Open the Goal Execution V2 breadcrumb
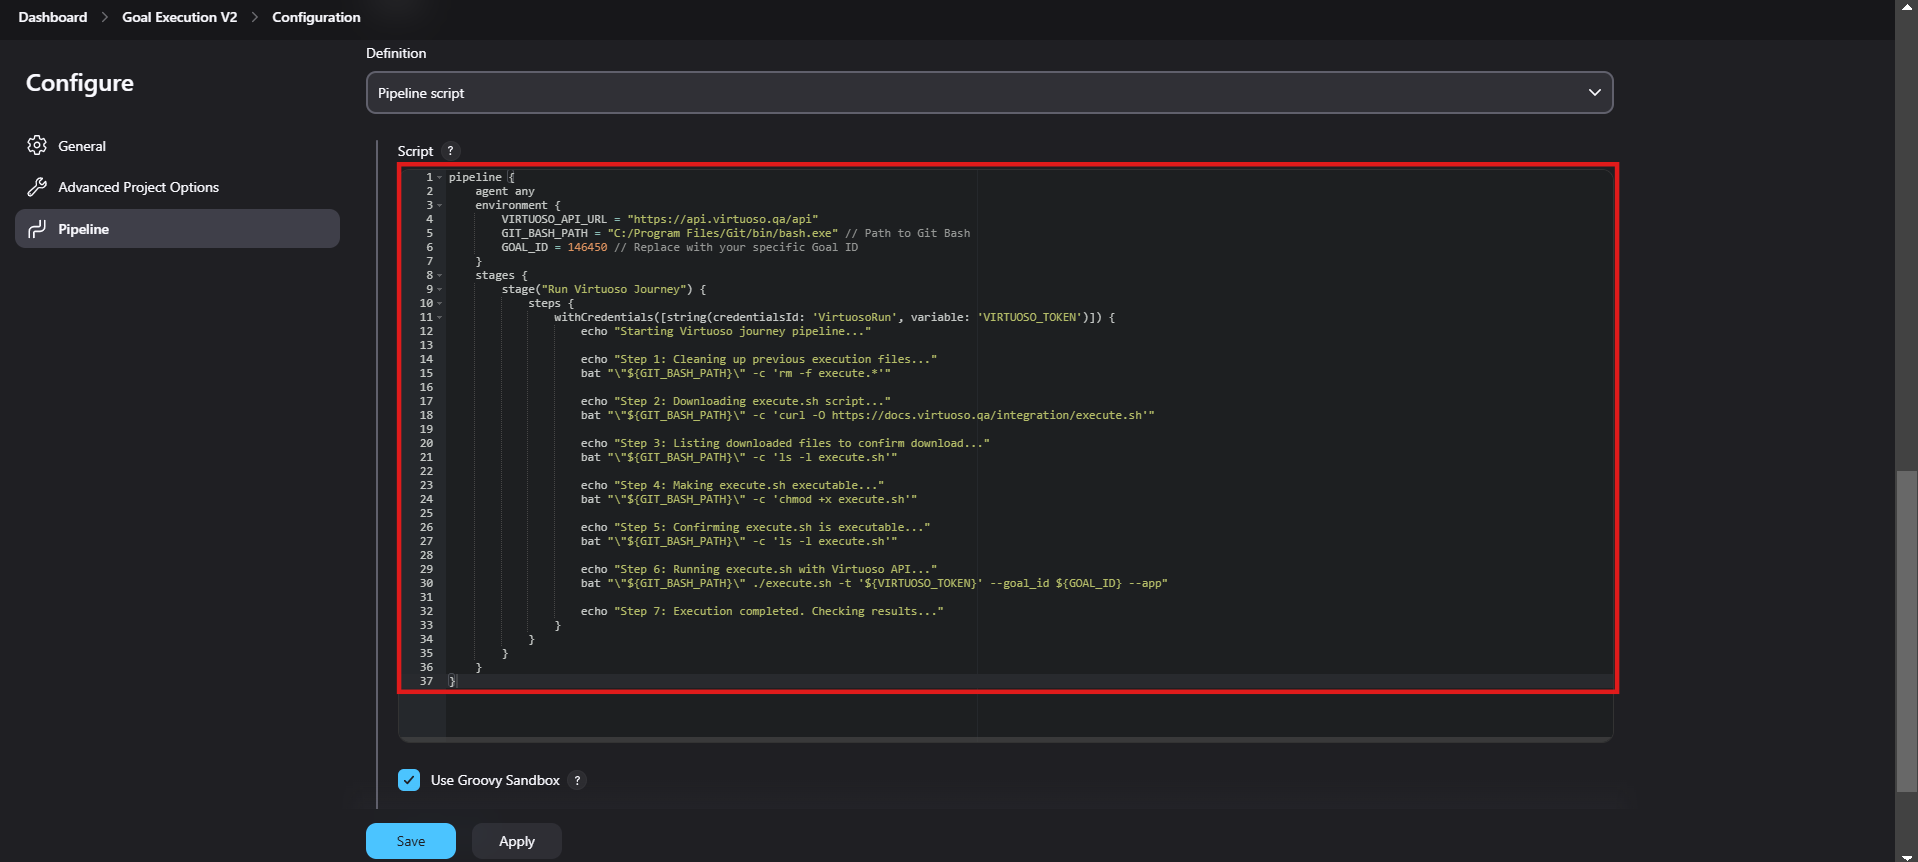Image resolution: width=1918 pixels, height=862 pixels. pos(180,17)
